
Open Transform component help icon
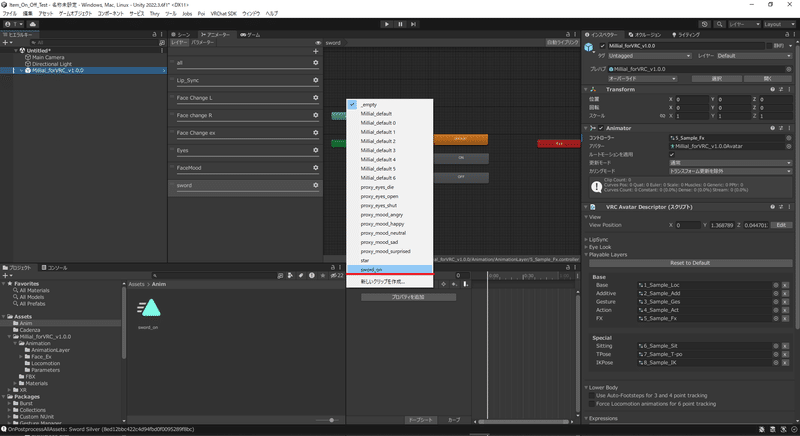772,89
